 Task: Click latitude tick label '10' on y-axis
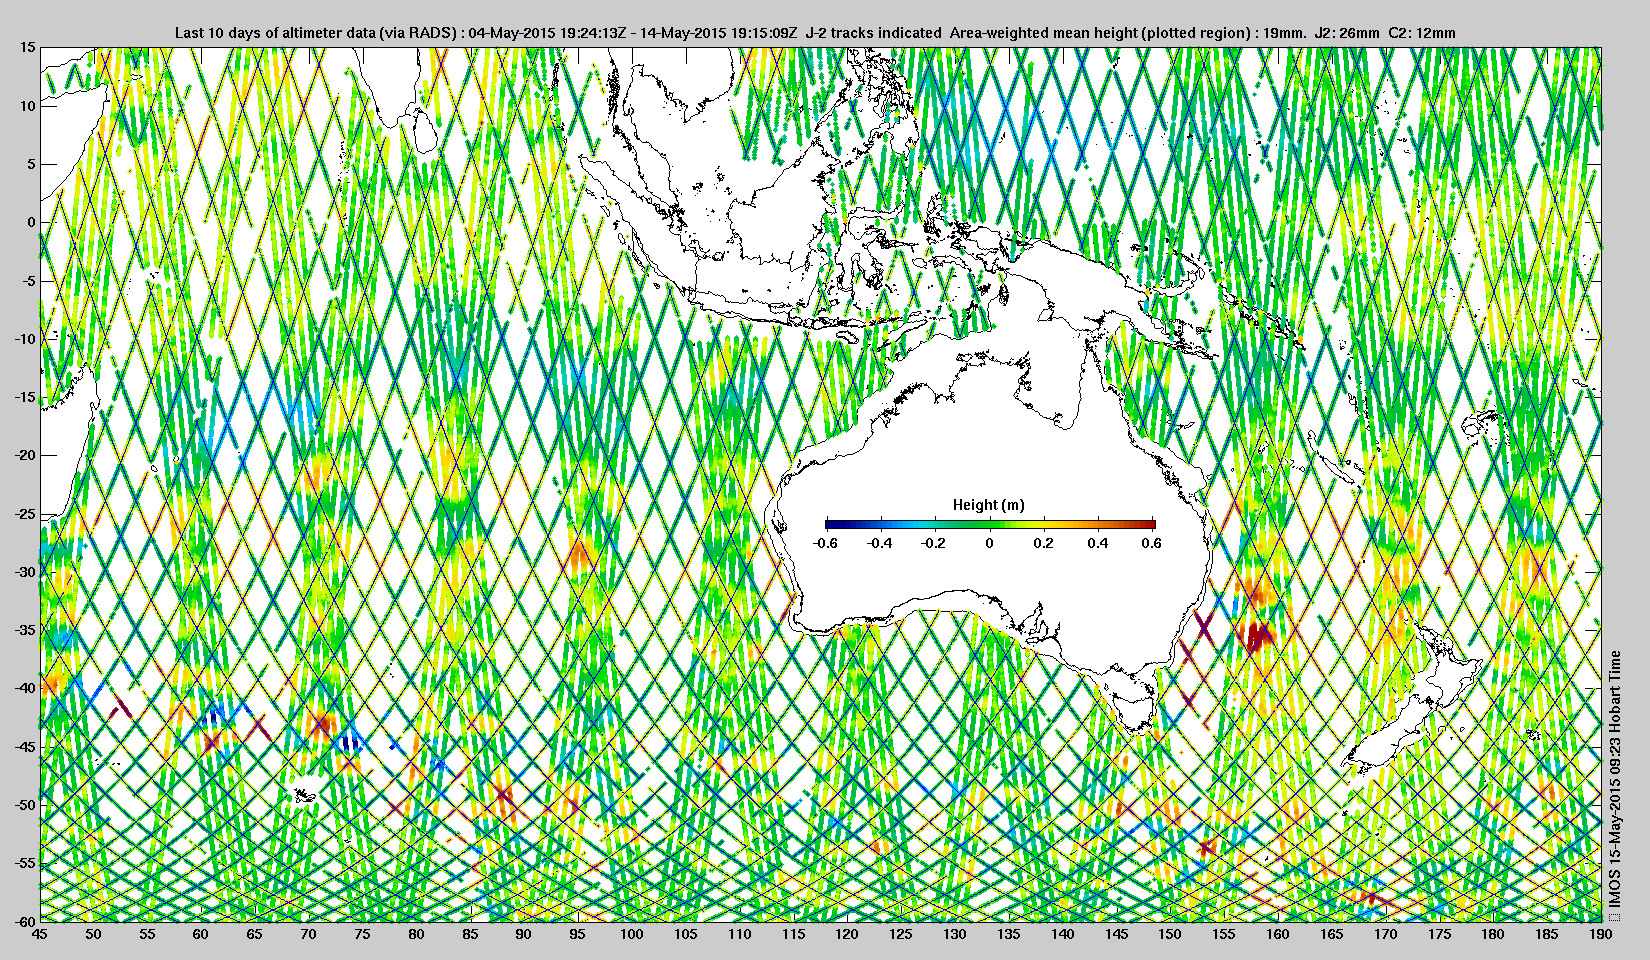28,105
